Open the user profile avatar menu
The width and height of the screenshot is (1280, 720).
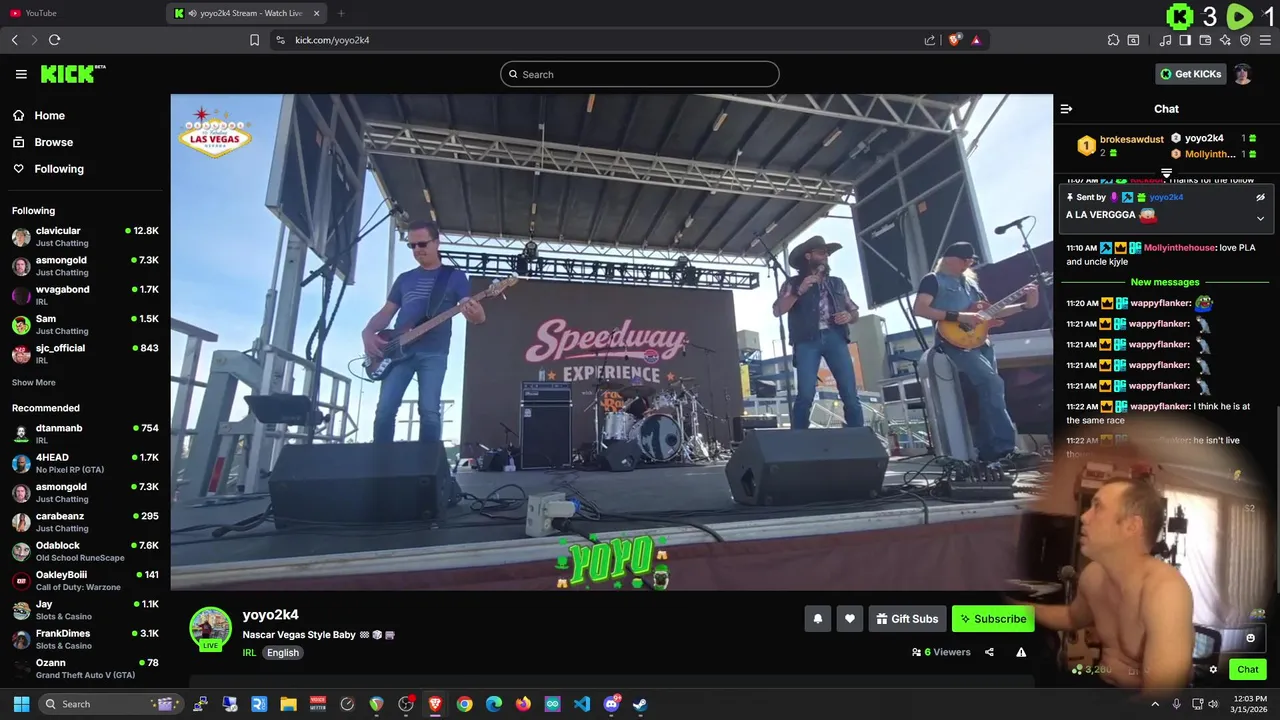(x=1242, y=74)
